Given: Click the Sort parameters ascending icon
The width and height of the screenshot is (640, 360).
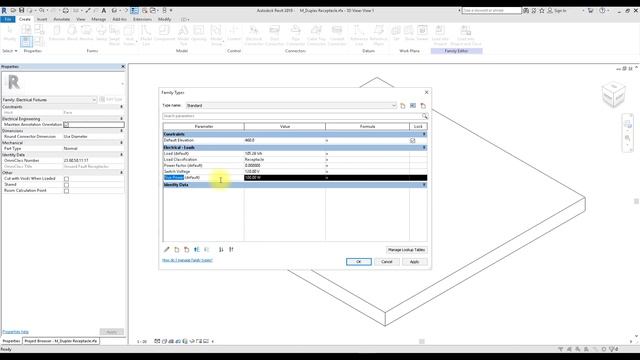Looking at the screenshot, I should pyautogui.click(x=221, y=249).
